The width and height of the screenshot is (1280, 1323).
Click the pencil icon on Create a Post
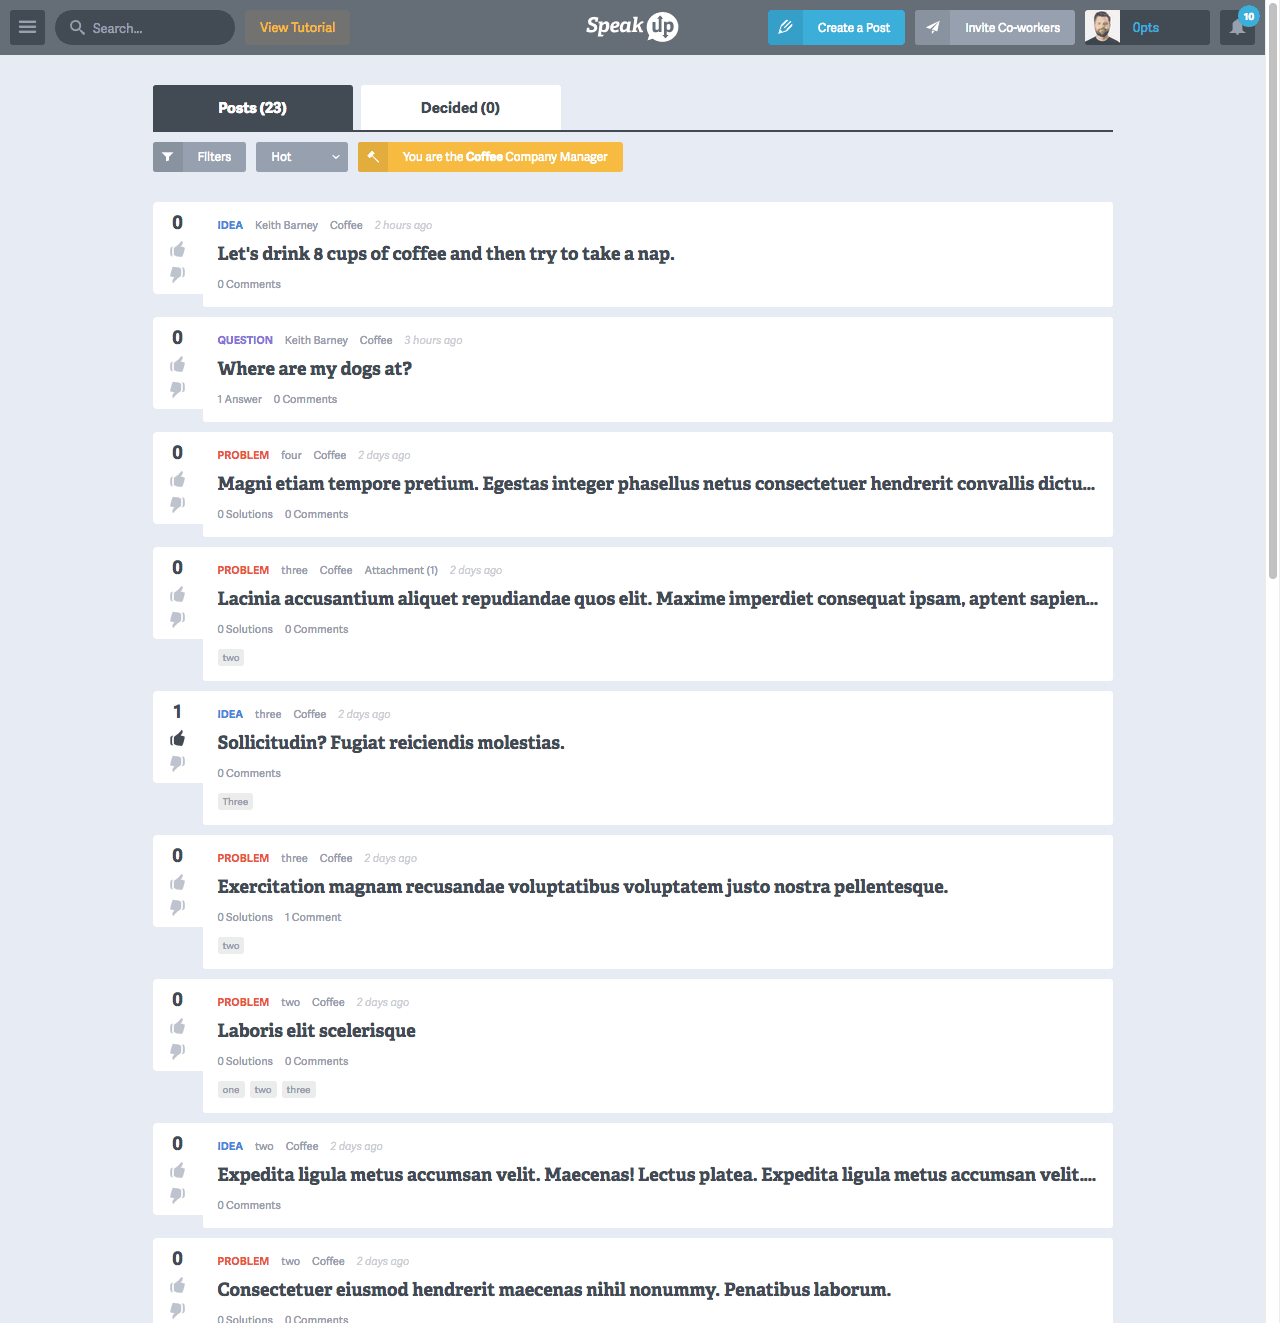coord(786,28)
